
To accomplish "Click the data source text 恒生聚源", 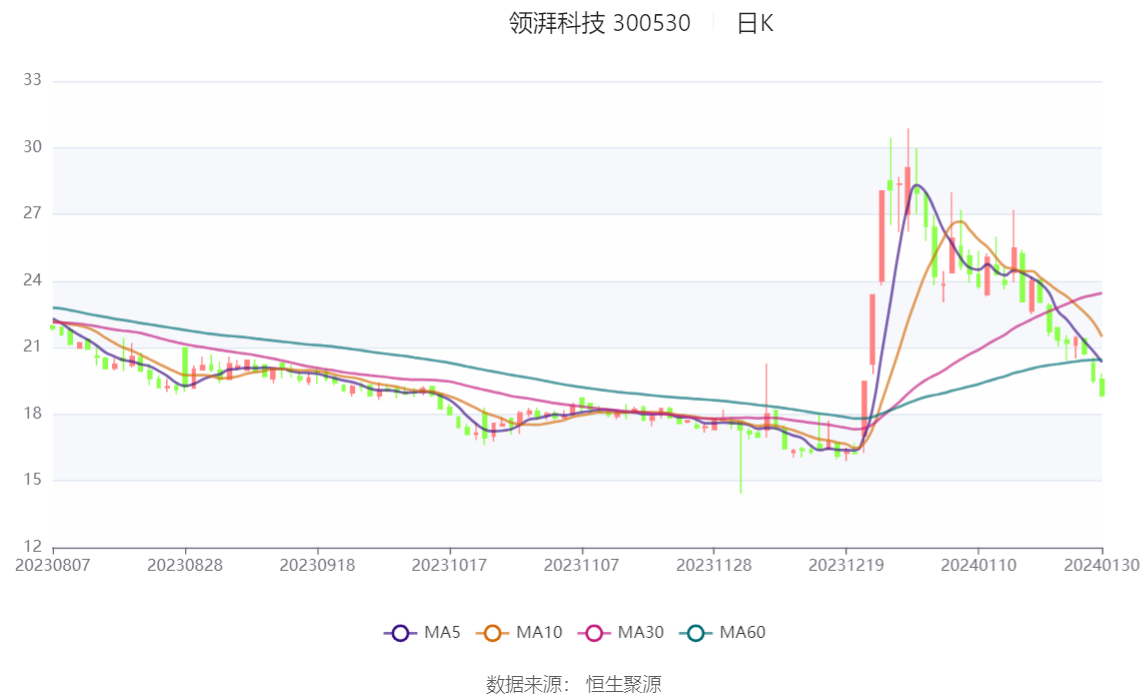I will coord(624,684).
